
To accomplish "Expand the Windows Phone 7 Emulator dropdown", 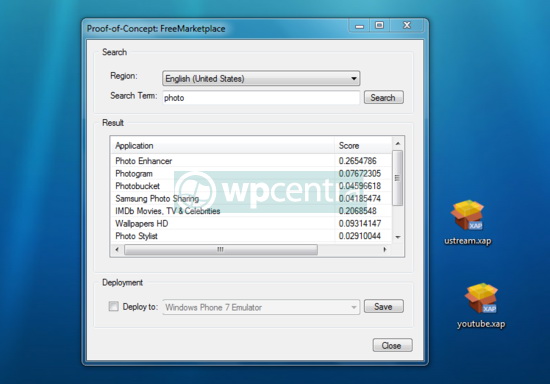I will 261,307.
